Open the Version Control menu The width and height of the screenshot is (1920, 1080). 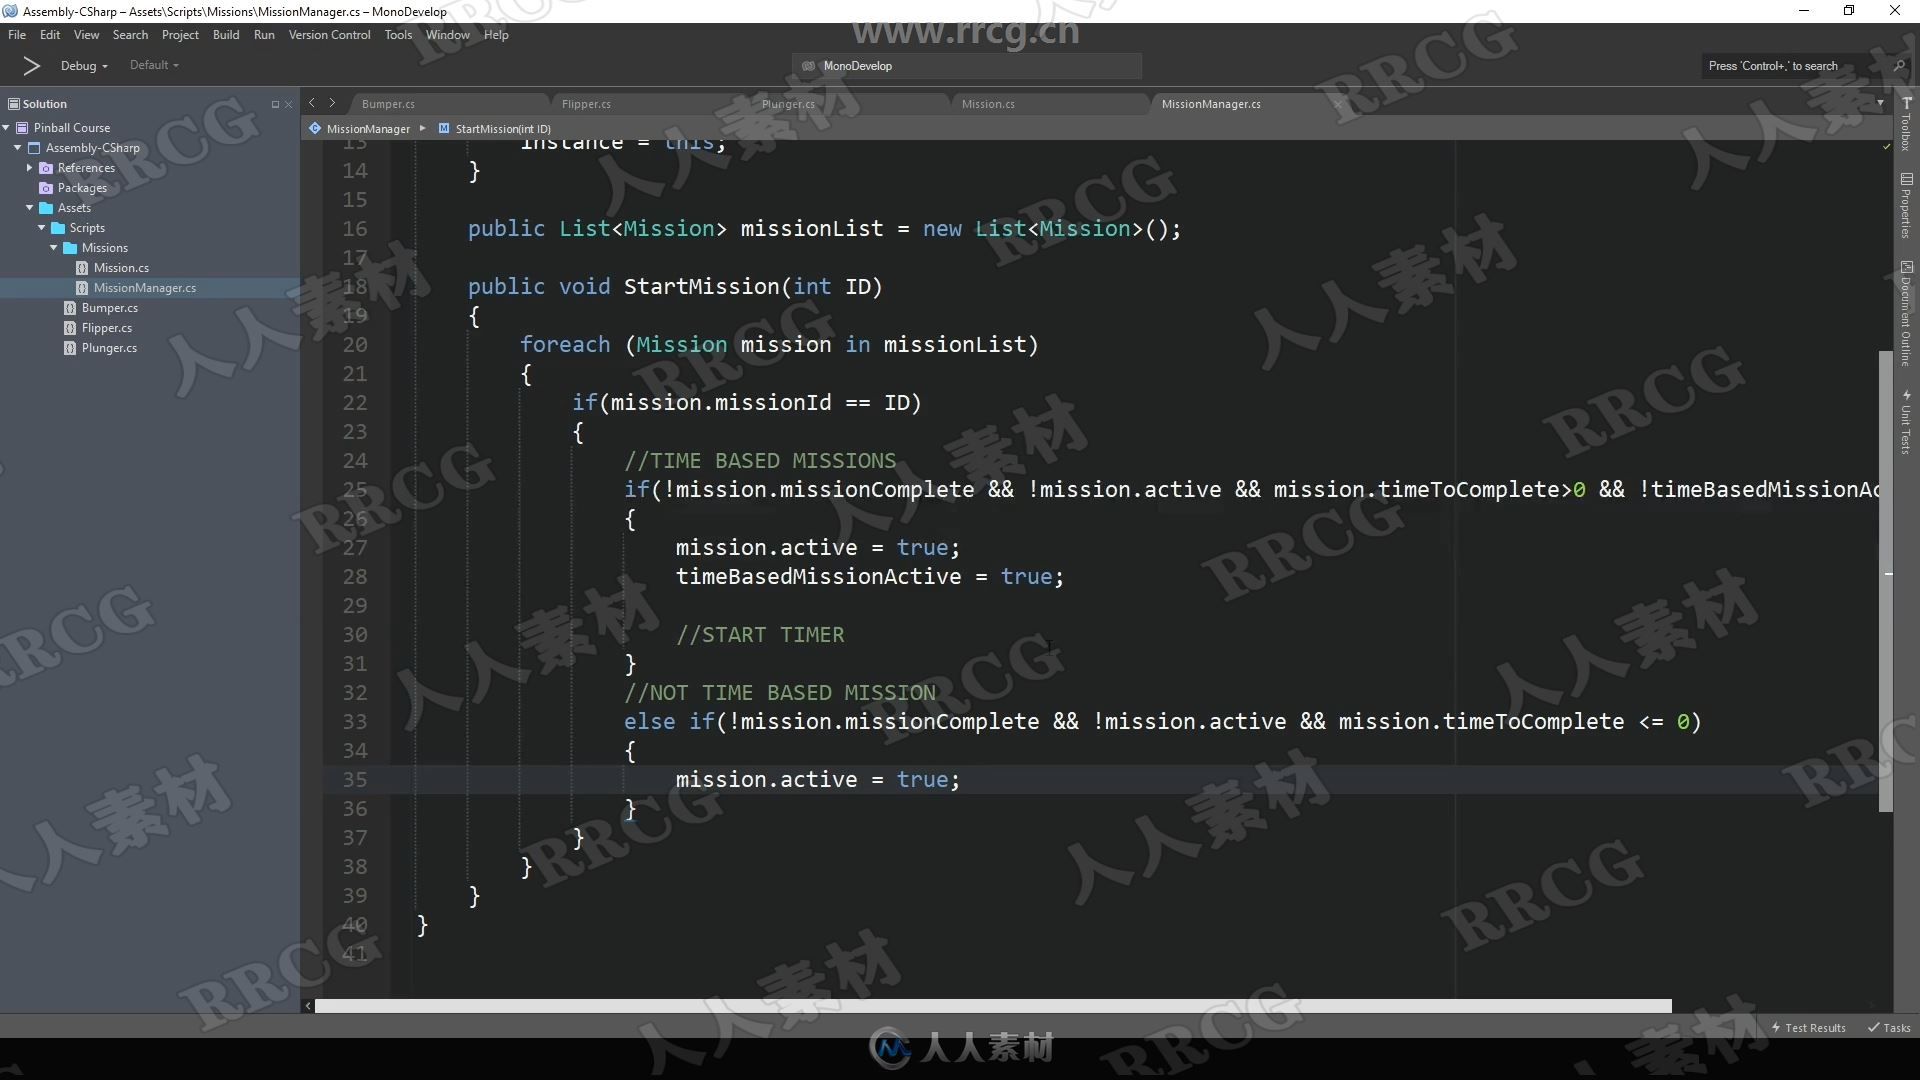point(329,35)
